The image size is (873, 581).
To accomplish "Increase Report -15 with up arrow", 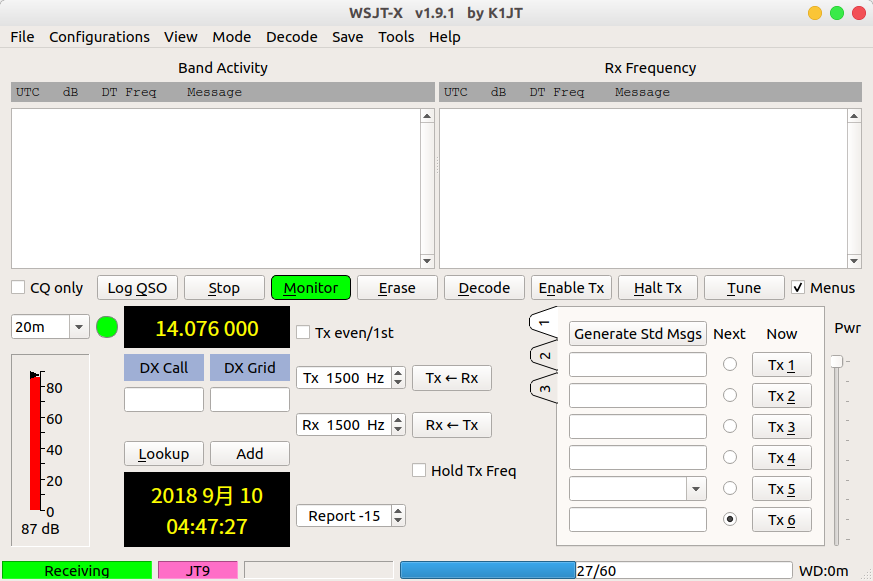I will click(x=398, y=510).
